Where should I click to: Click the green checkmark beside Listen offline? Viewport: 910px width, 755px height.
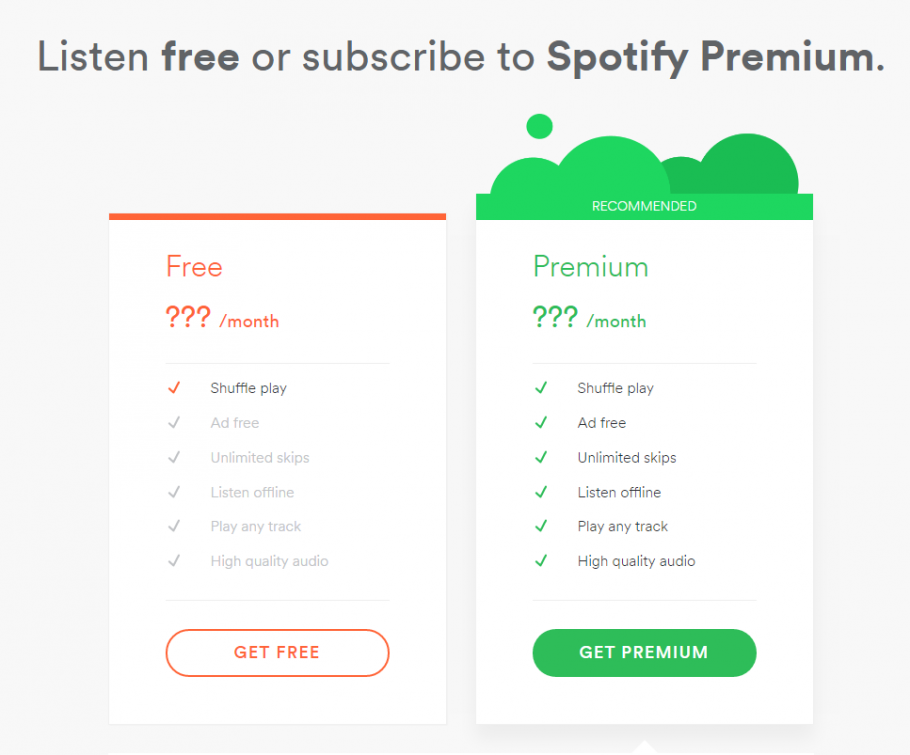pyautogui.click(x=541, y=492)
